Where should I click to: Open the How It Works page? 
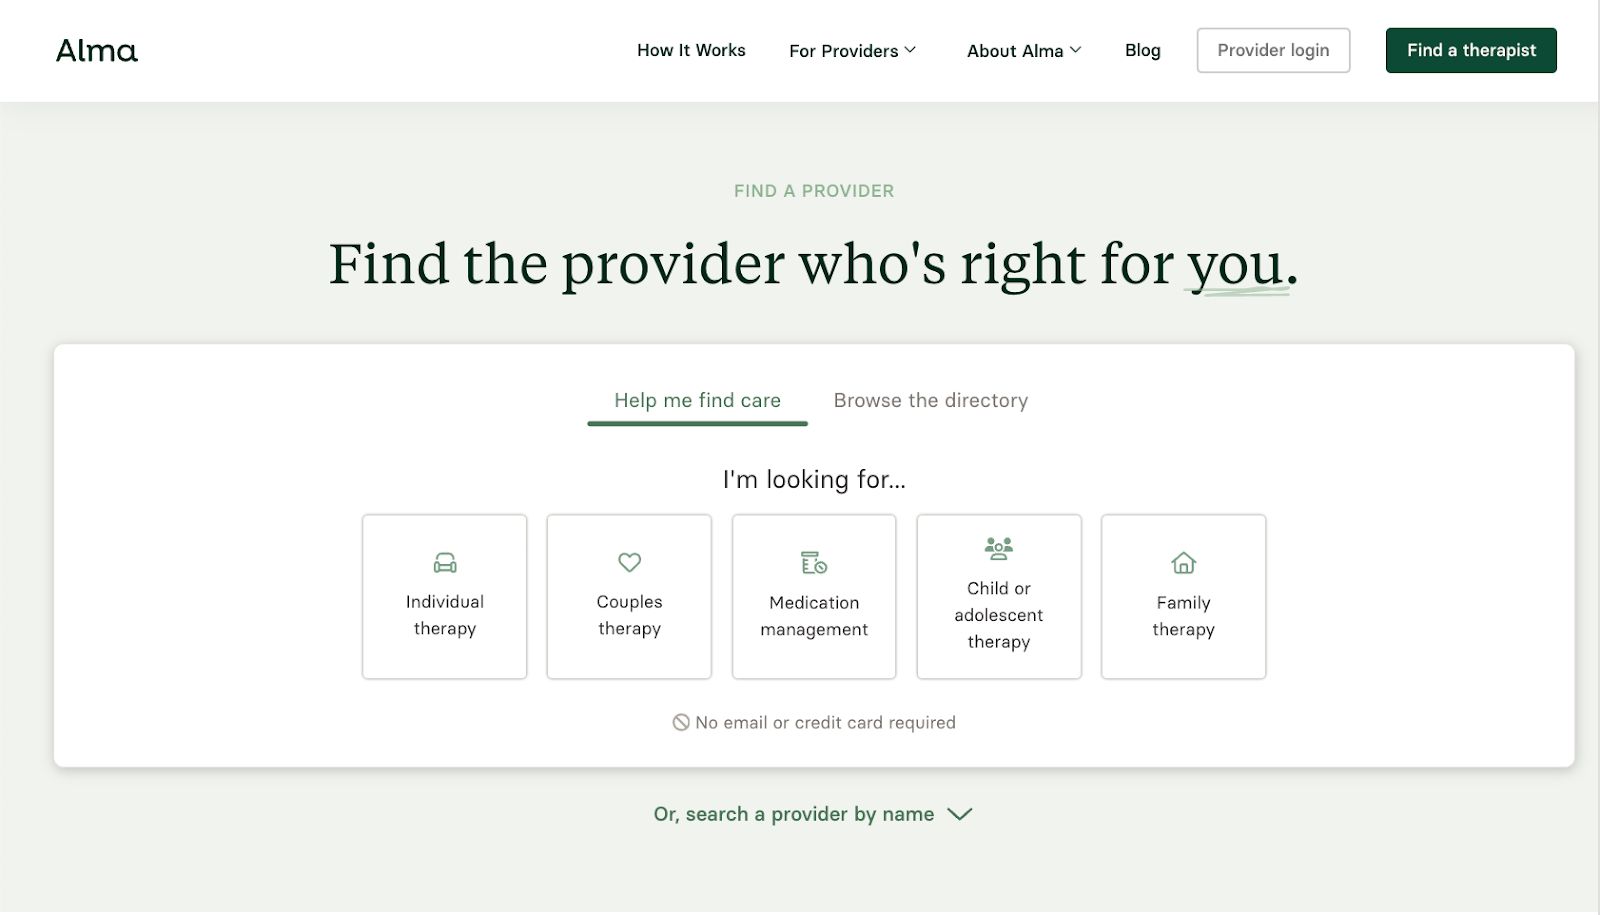691,50
